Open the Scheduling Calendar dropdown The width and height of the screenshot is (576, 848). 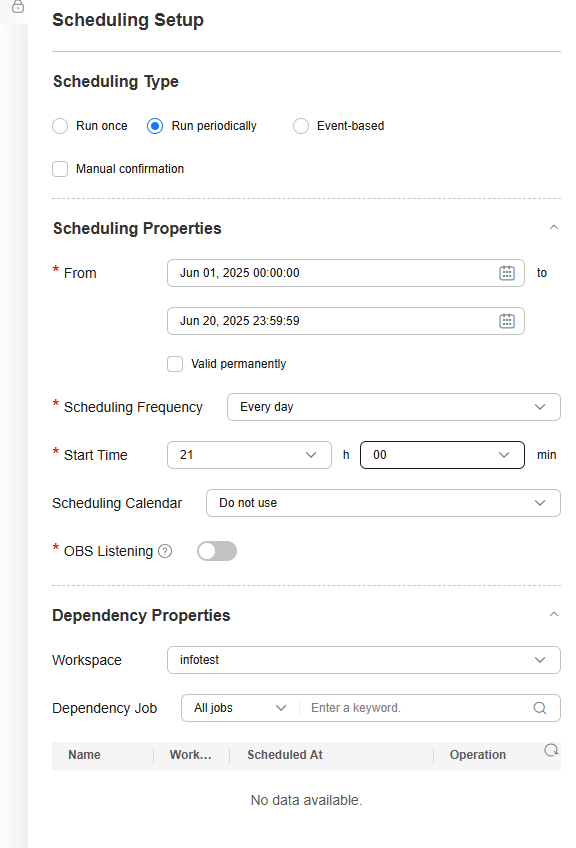click(383, 504)
